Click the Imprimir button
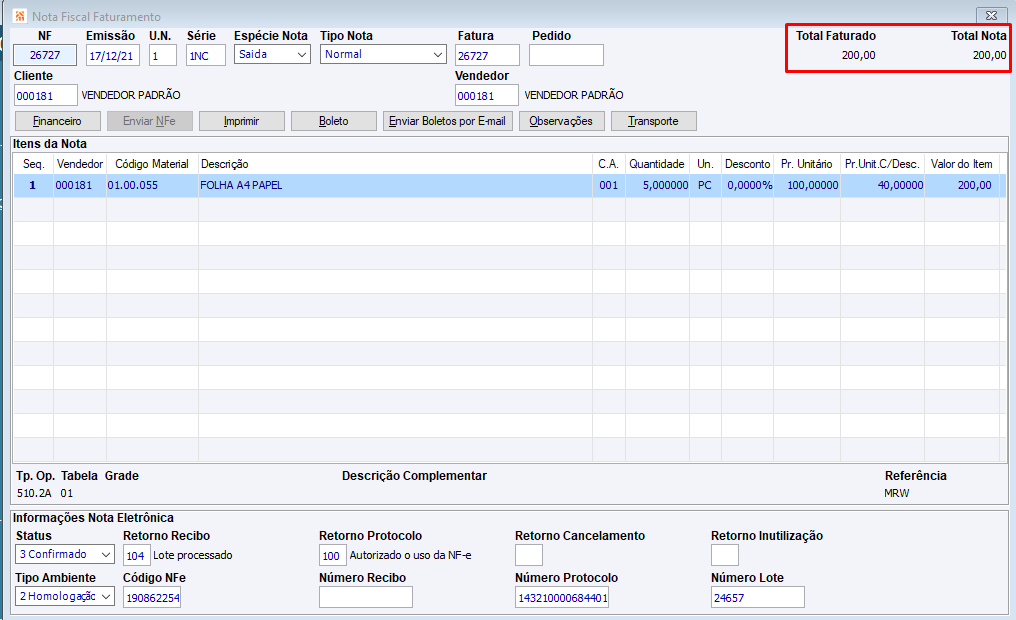Viewport: 1016px width, 620px height. (242, 121)
